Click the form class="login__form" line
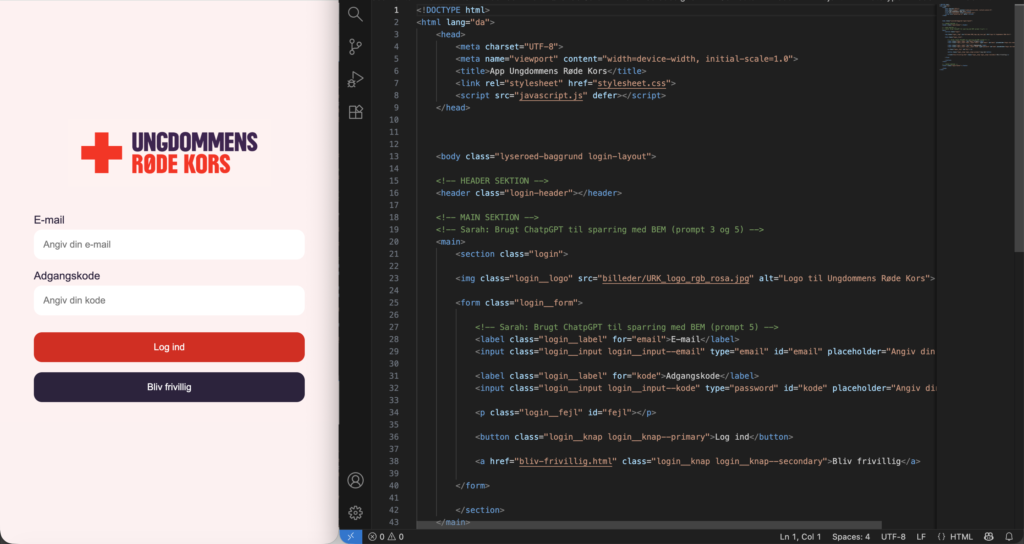1024x544 pixels. [519, 302]
